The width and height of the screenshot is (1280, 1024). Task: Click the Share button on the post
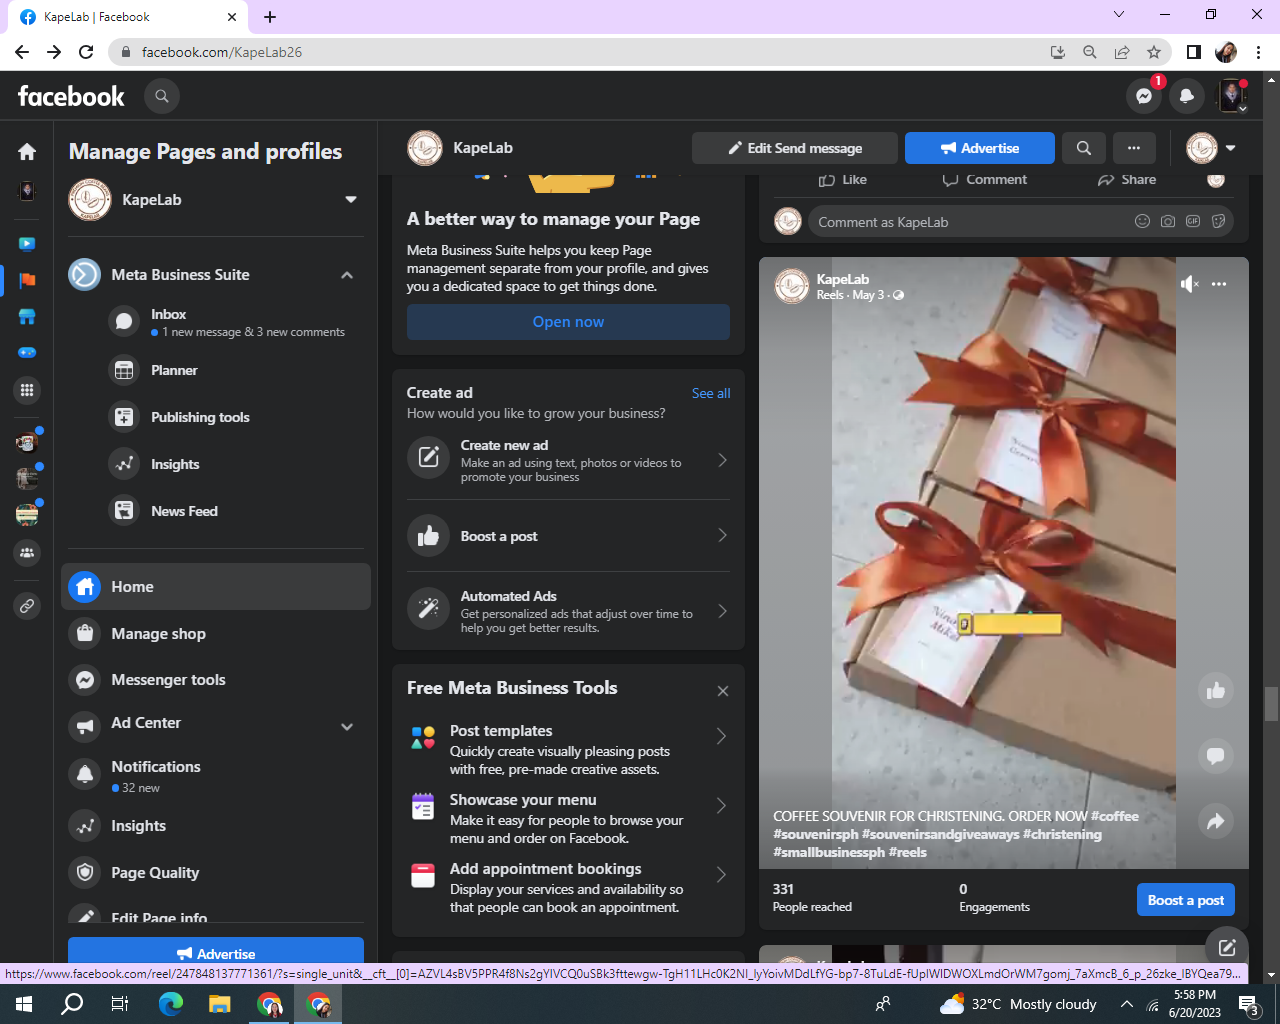point(1127,180)
